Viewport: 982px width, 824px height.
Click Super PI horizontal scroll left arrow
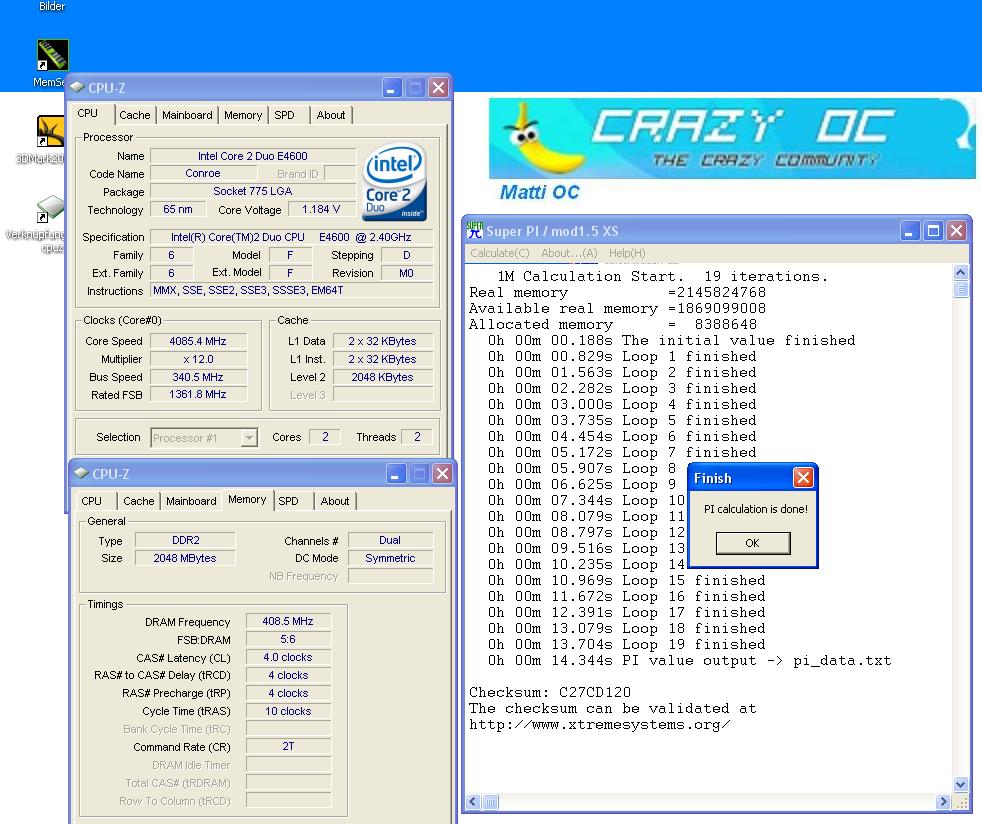tap(473, 801)
